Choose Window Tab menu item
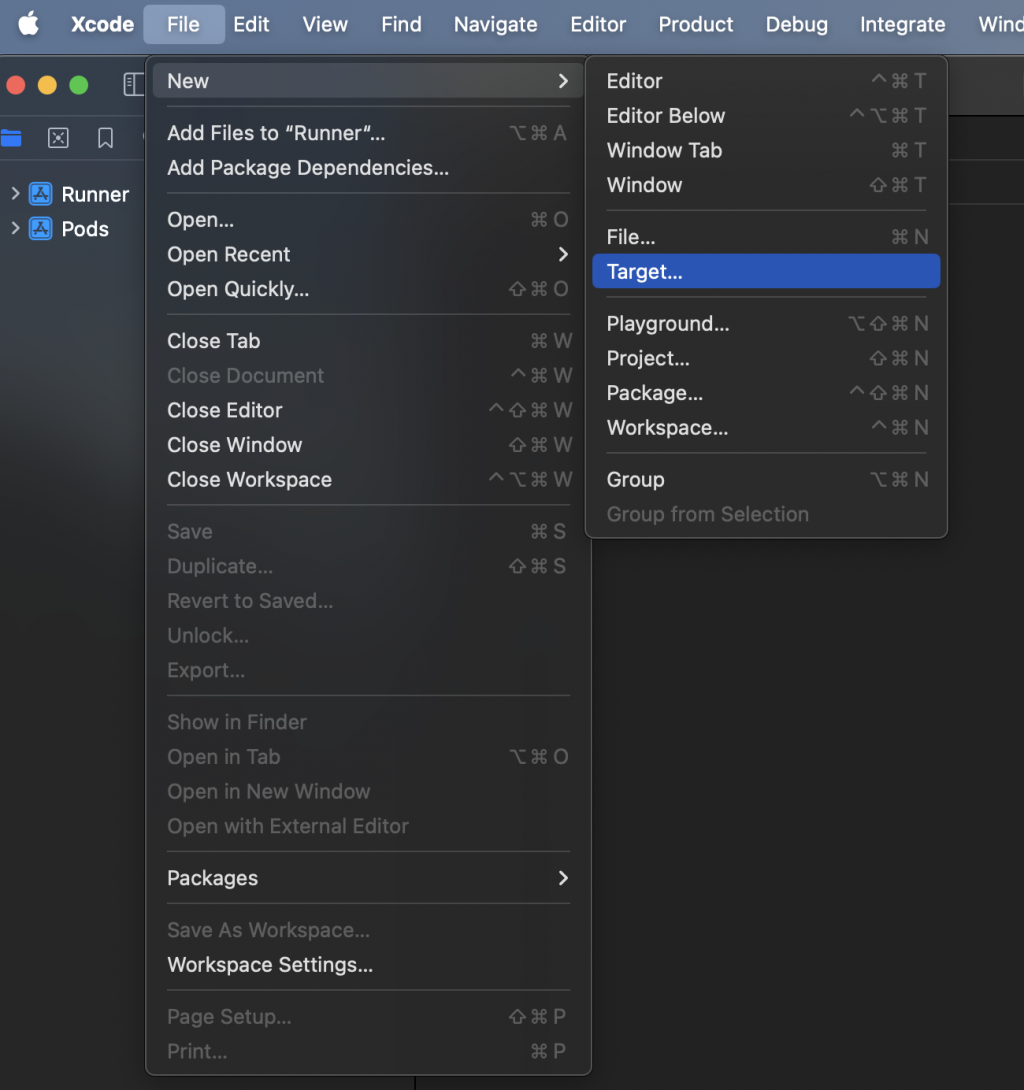Viewport: 1024px width, 1090px height. [x=766, y=150]
